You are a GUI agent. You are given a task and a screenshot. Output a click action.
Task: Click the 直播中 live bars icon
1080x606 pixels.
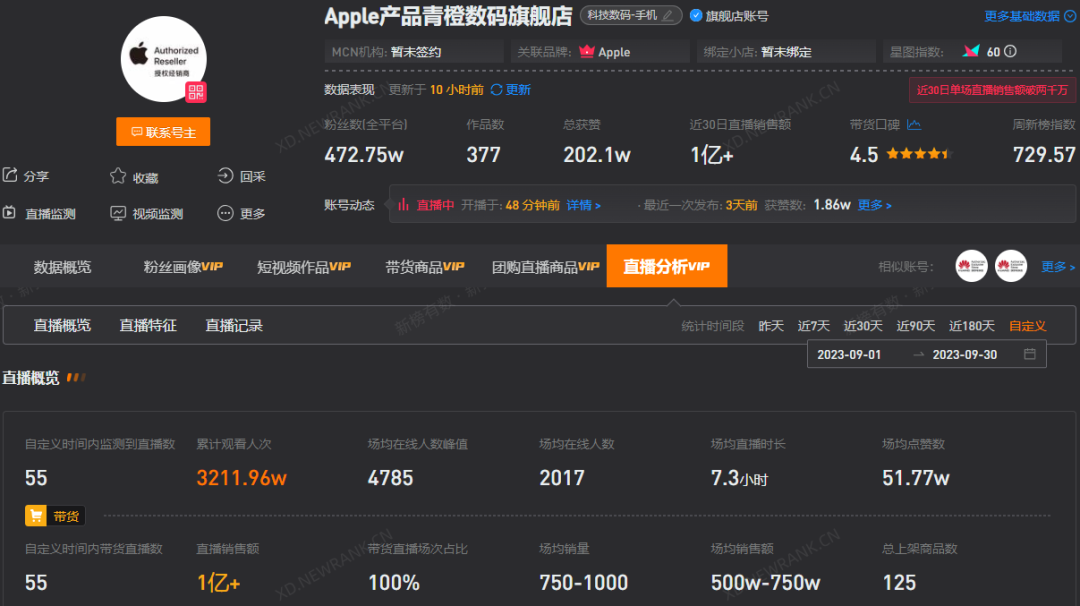(404, 205)
